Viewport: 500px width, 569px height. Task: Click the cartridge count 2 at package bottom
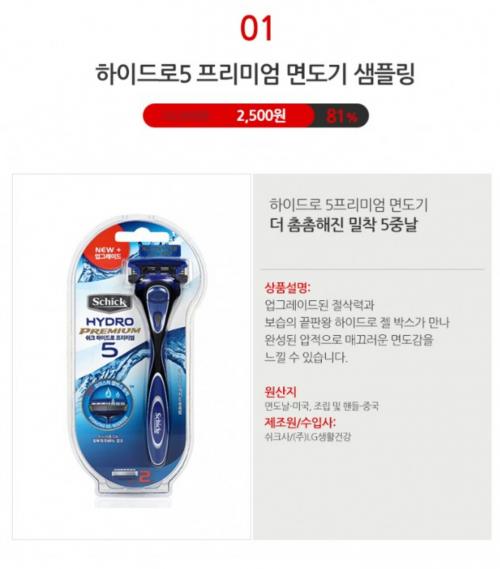[x=144, y=476]
